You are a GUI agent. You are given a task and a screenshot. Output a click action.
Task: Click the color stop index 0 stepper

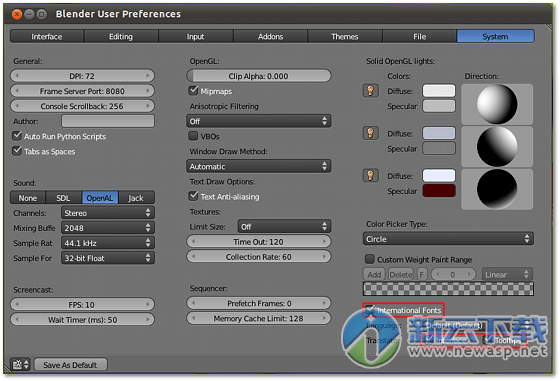coord(453,275)
